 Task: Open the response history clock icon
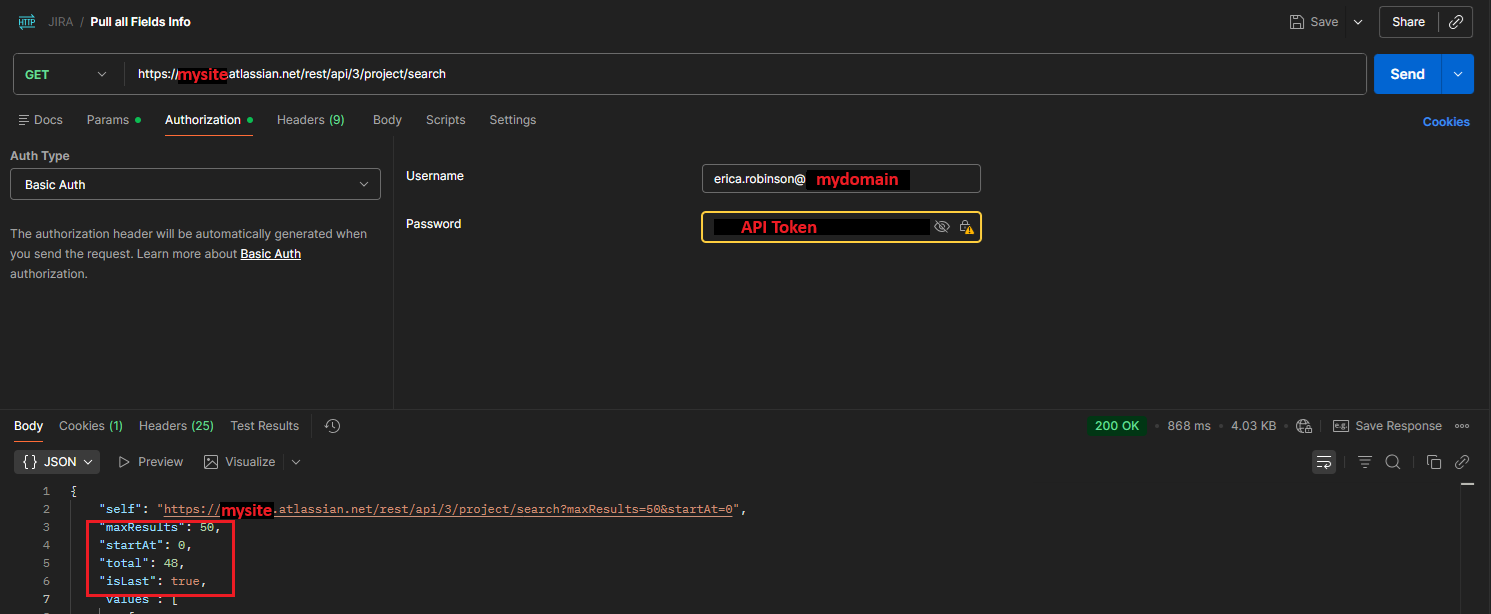pos(333,426)
